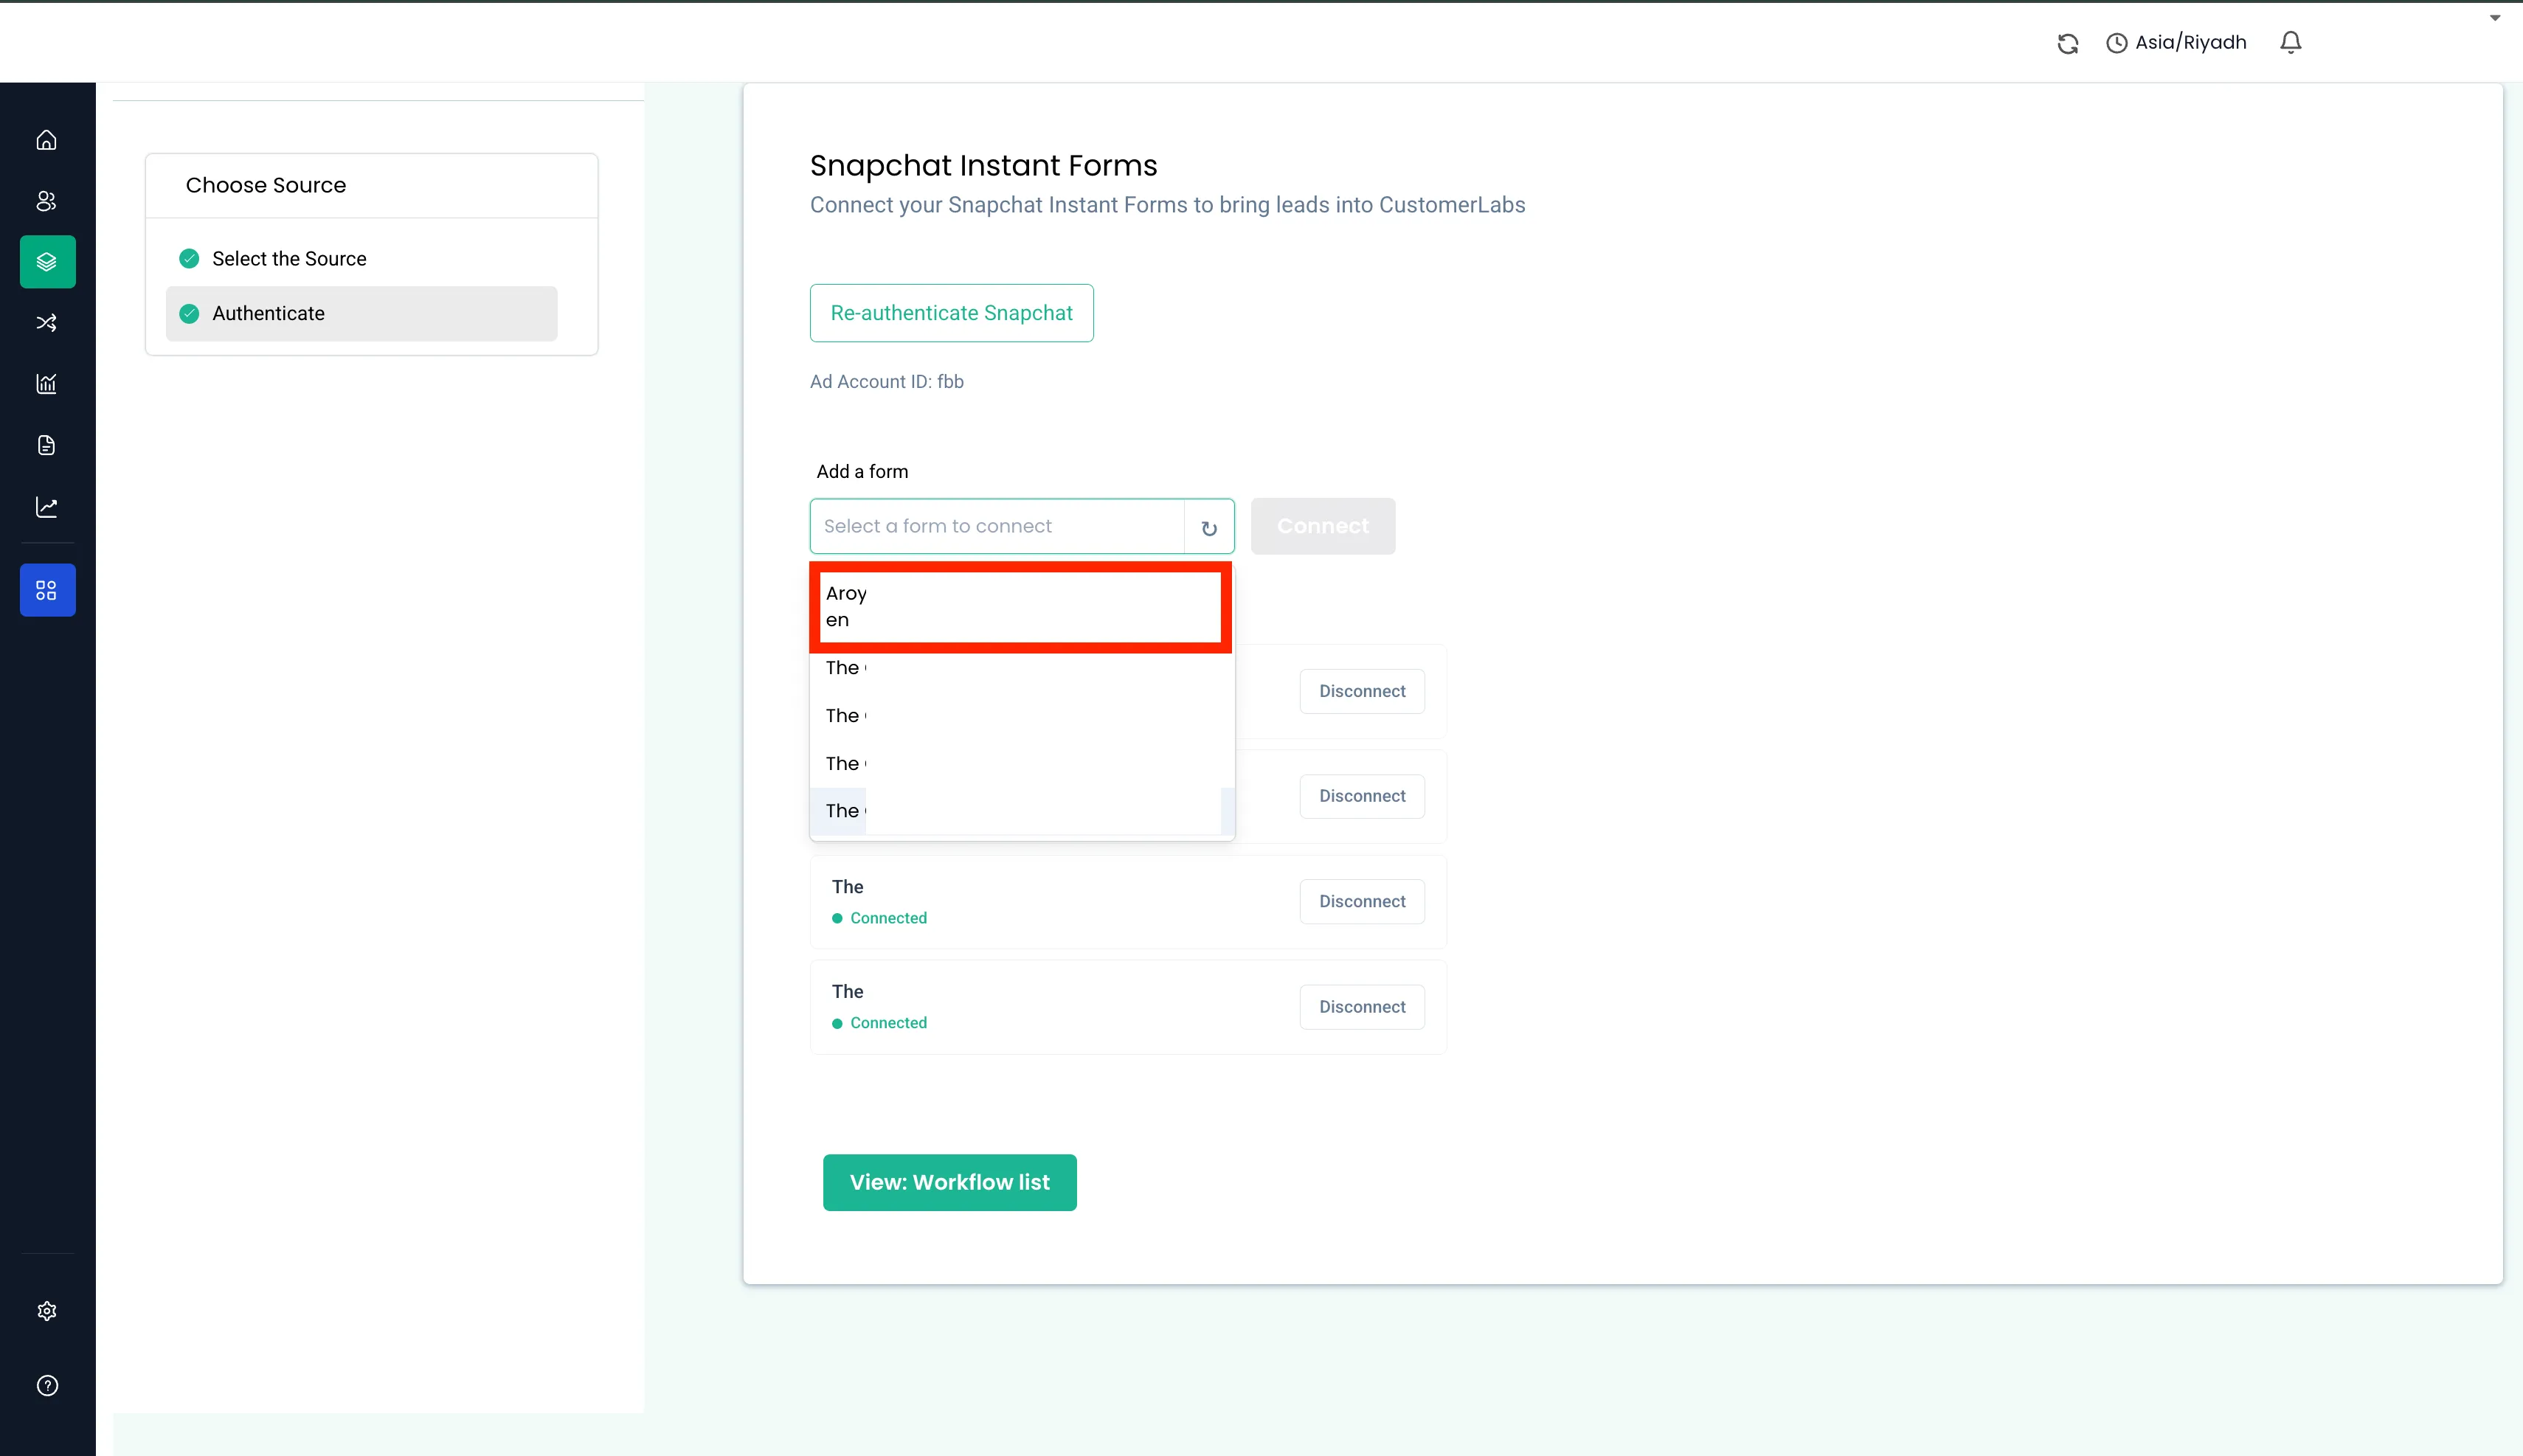2523x1456 pixels.
Task: Select the first 'The' option in dropdown
Action: click(1021, 668)
